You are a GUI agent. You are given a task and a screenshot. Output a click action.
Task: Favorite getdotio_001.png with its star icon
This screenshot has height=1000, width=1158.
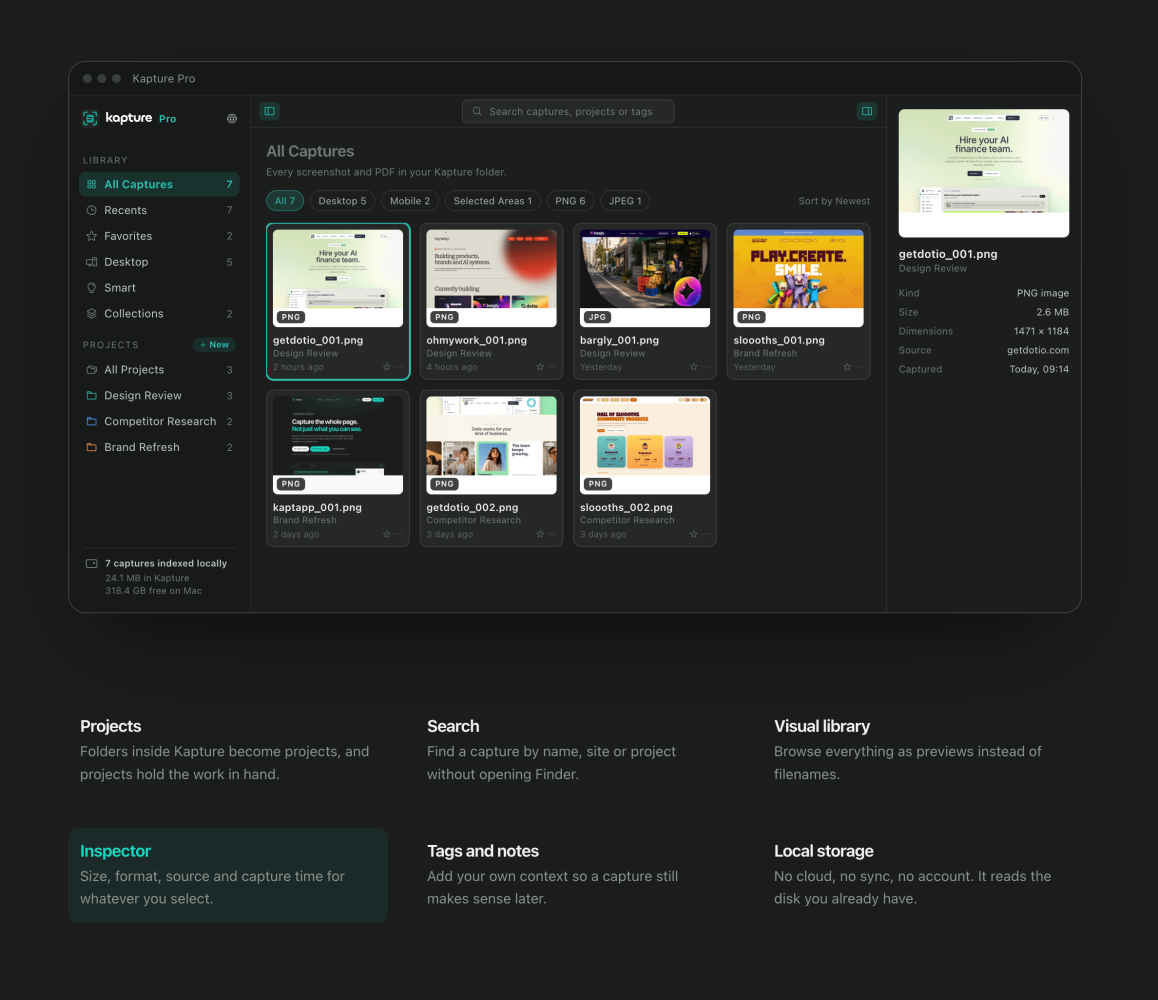tap(386, 367)
